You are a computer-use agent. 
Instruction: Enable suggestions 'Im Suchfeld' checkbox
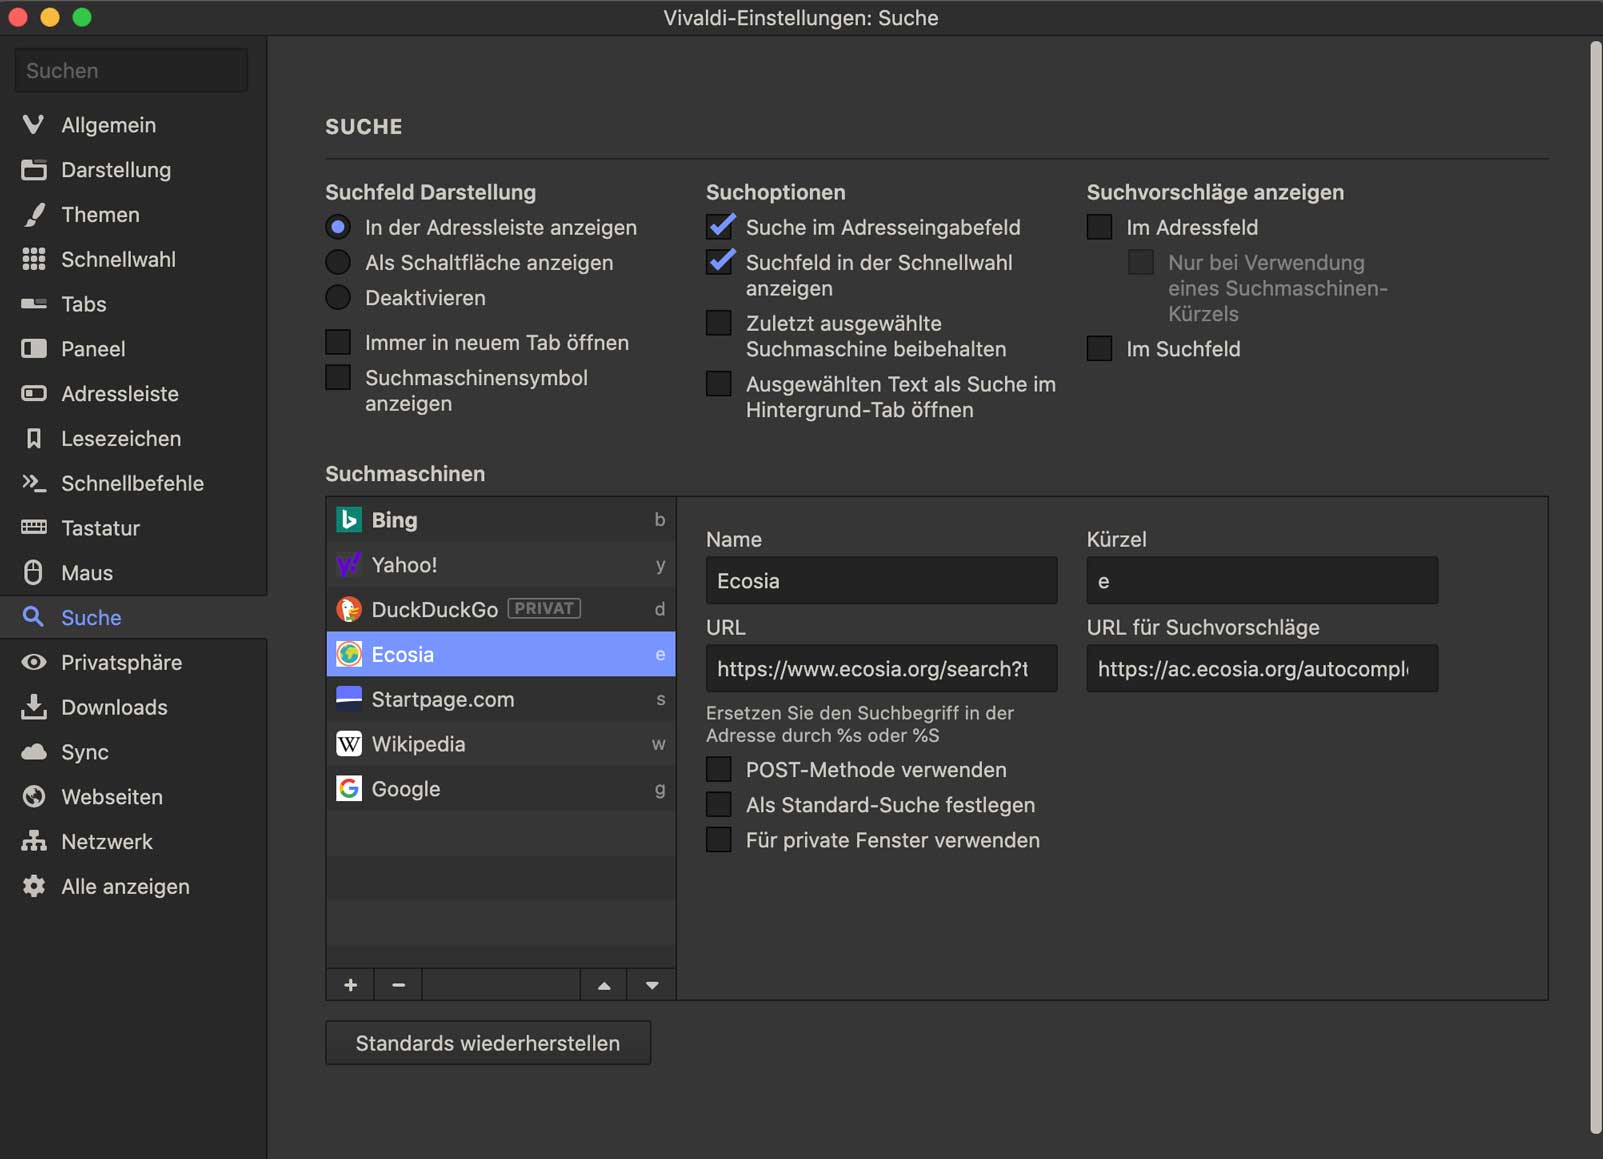(x=1100, y=348)
